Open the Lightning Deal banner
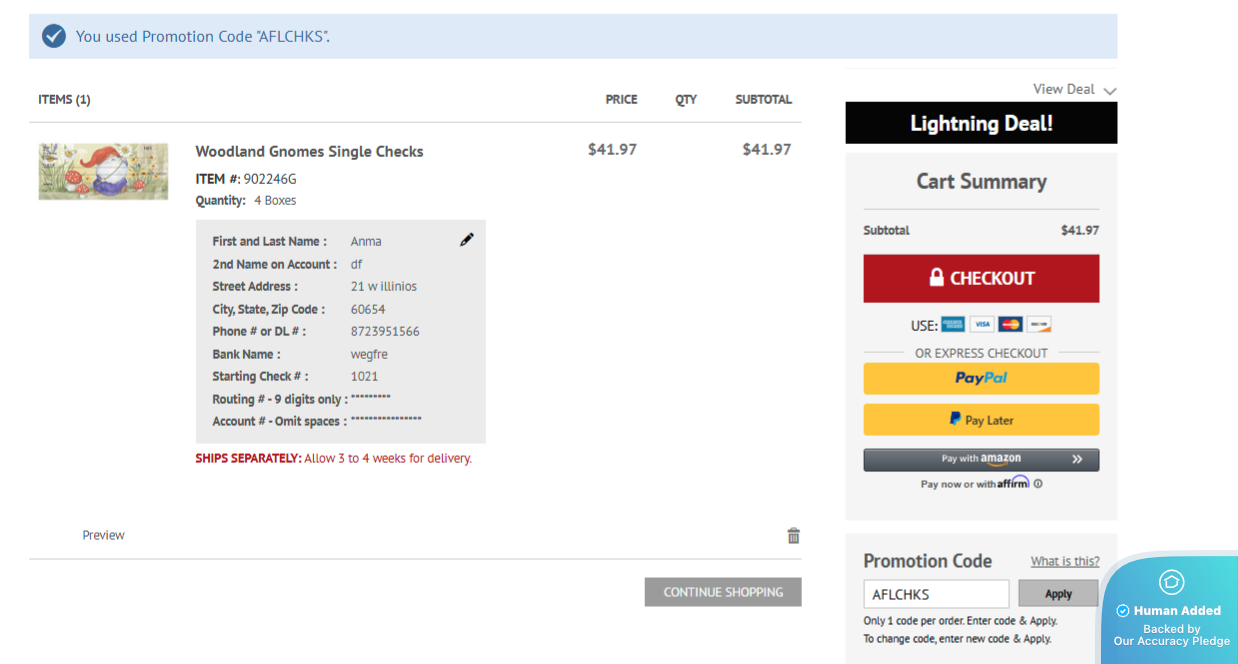The image size is (1238, 664). coord(981,123)
